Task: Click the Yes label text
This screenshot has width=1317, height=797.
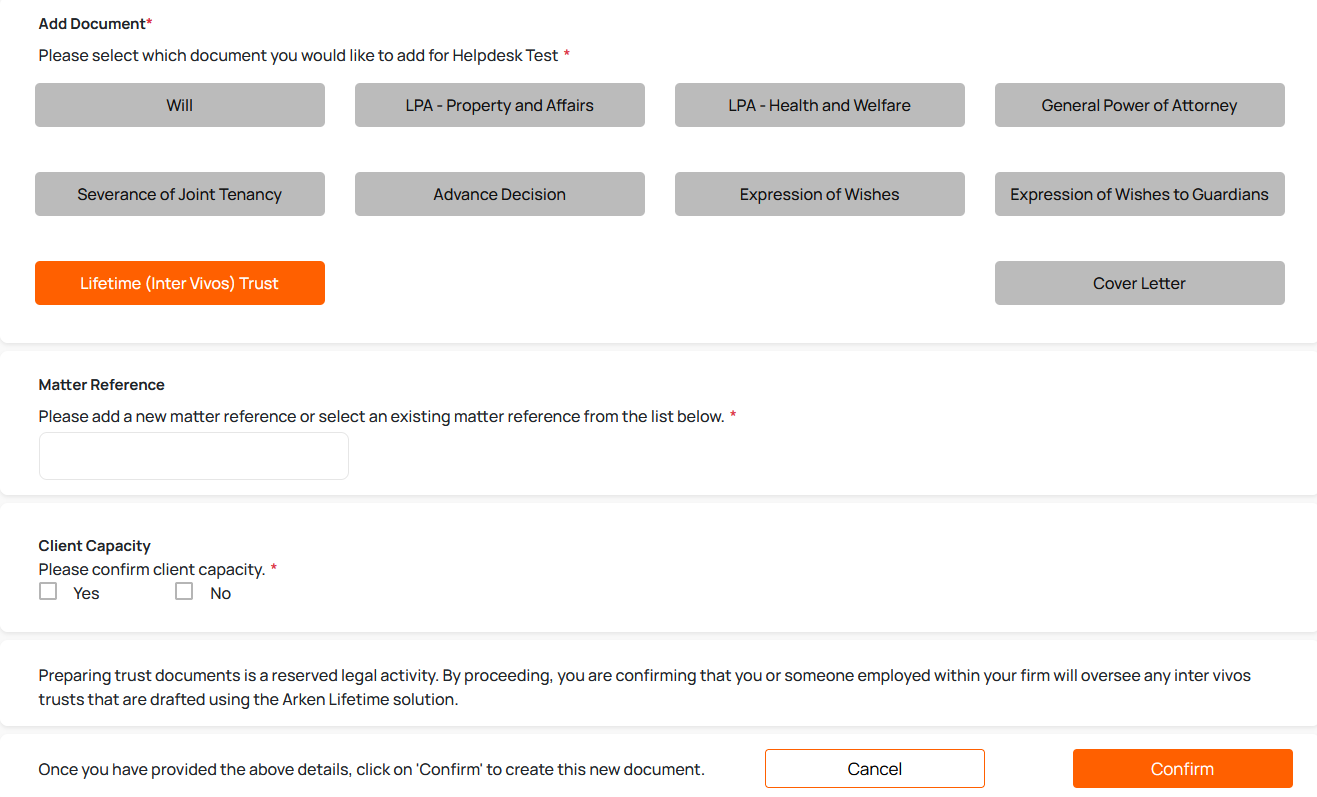Action: click(x=87, y=593)
